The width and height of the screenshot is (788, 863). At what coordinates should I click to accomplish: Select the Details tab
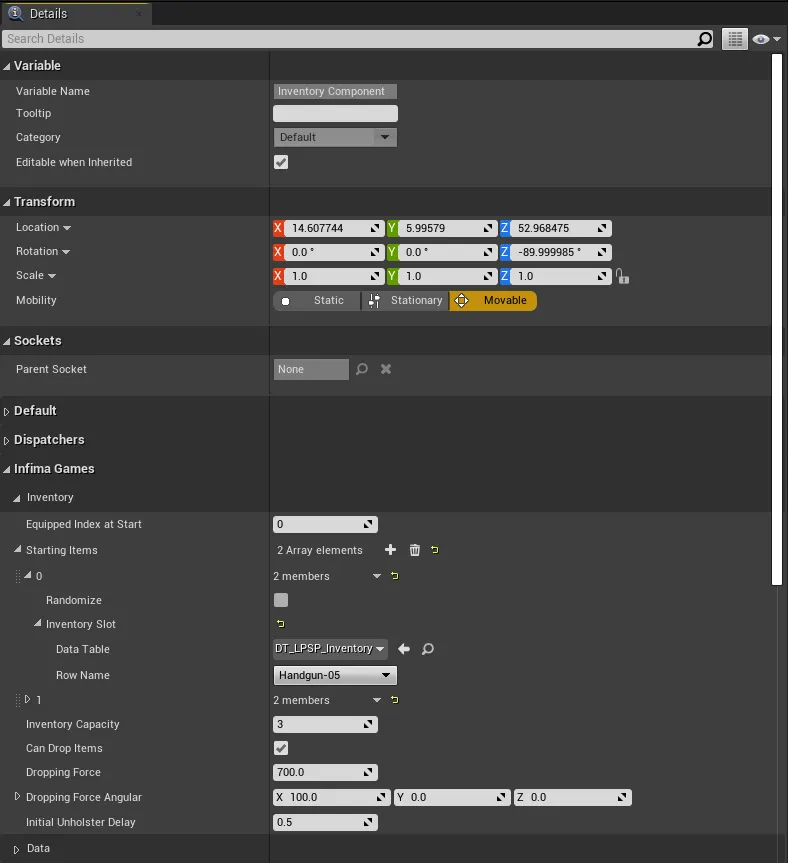tap(48, 14)
